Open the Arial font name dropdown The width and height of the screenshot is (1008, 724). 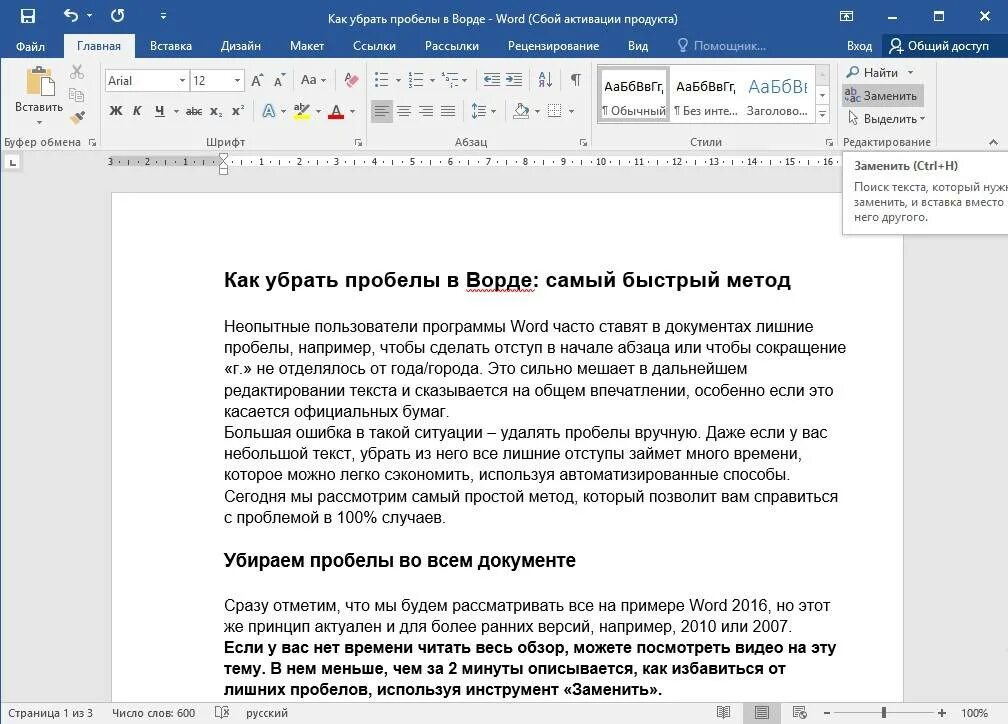[x=182, y=80]
